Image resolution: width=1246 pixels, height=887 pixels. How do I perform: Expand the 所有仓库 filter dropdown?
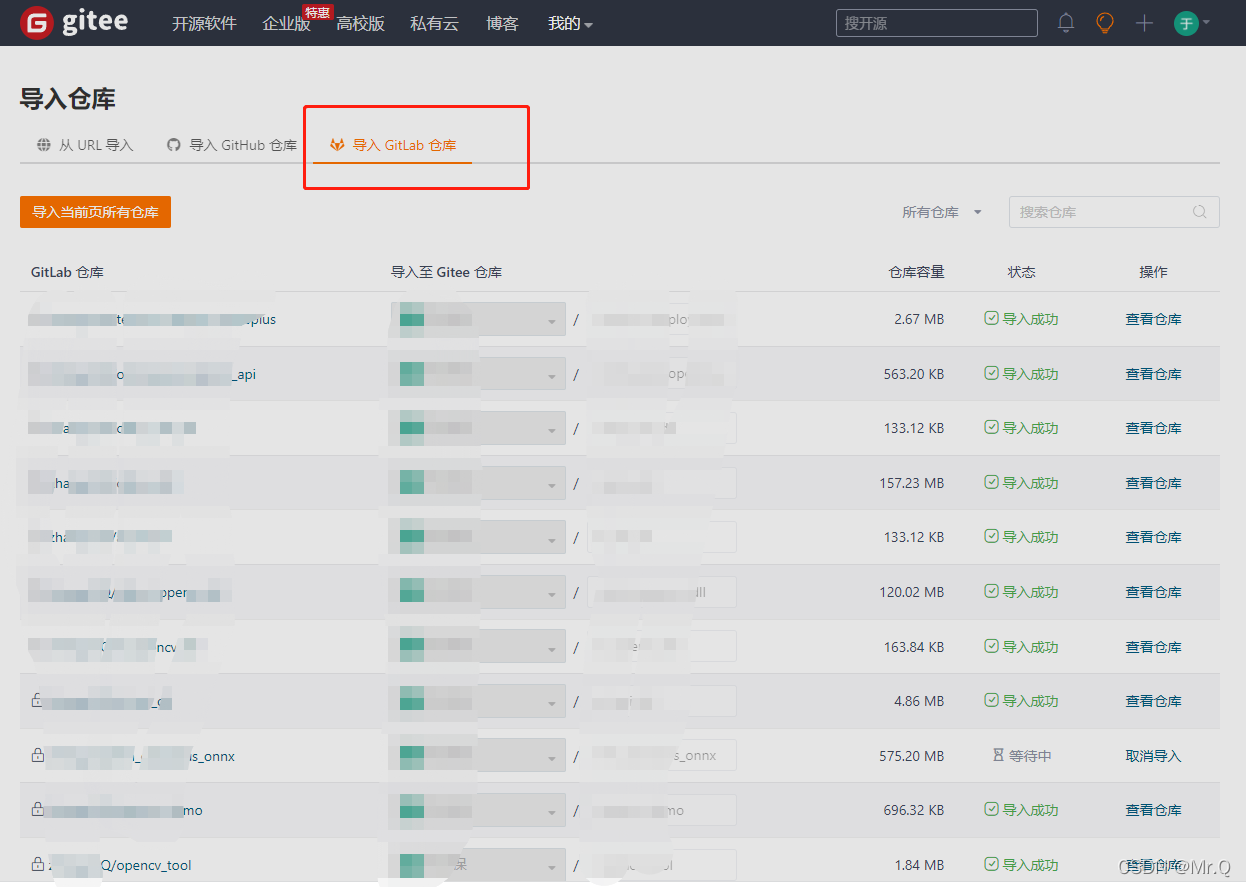tap(941, 212)
